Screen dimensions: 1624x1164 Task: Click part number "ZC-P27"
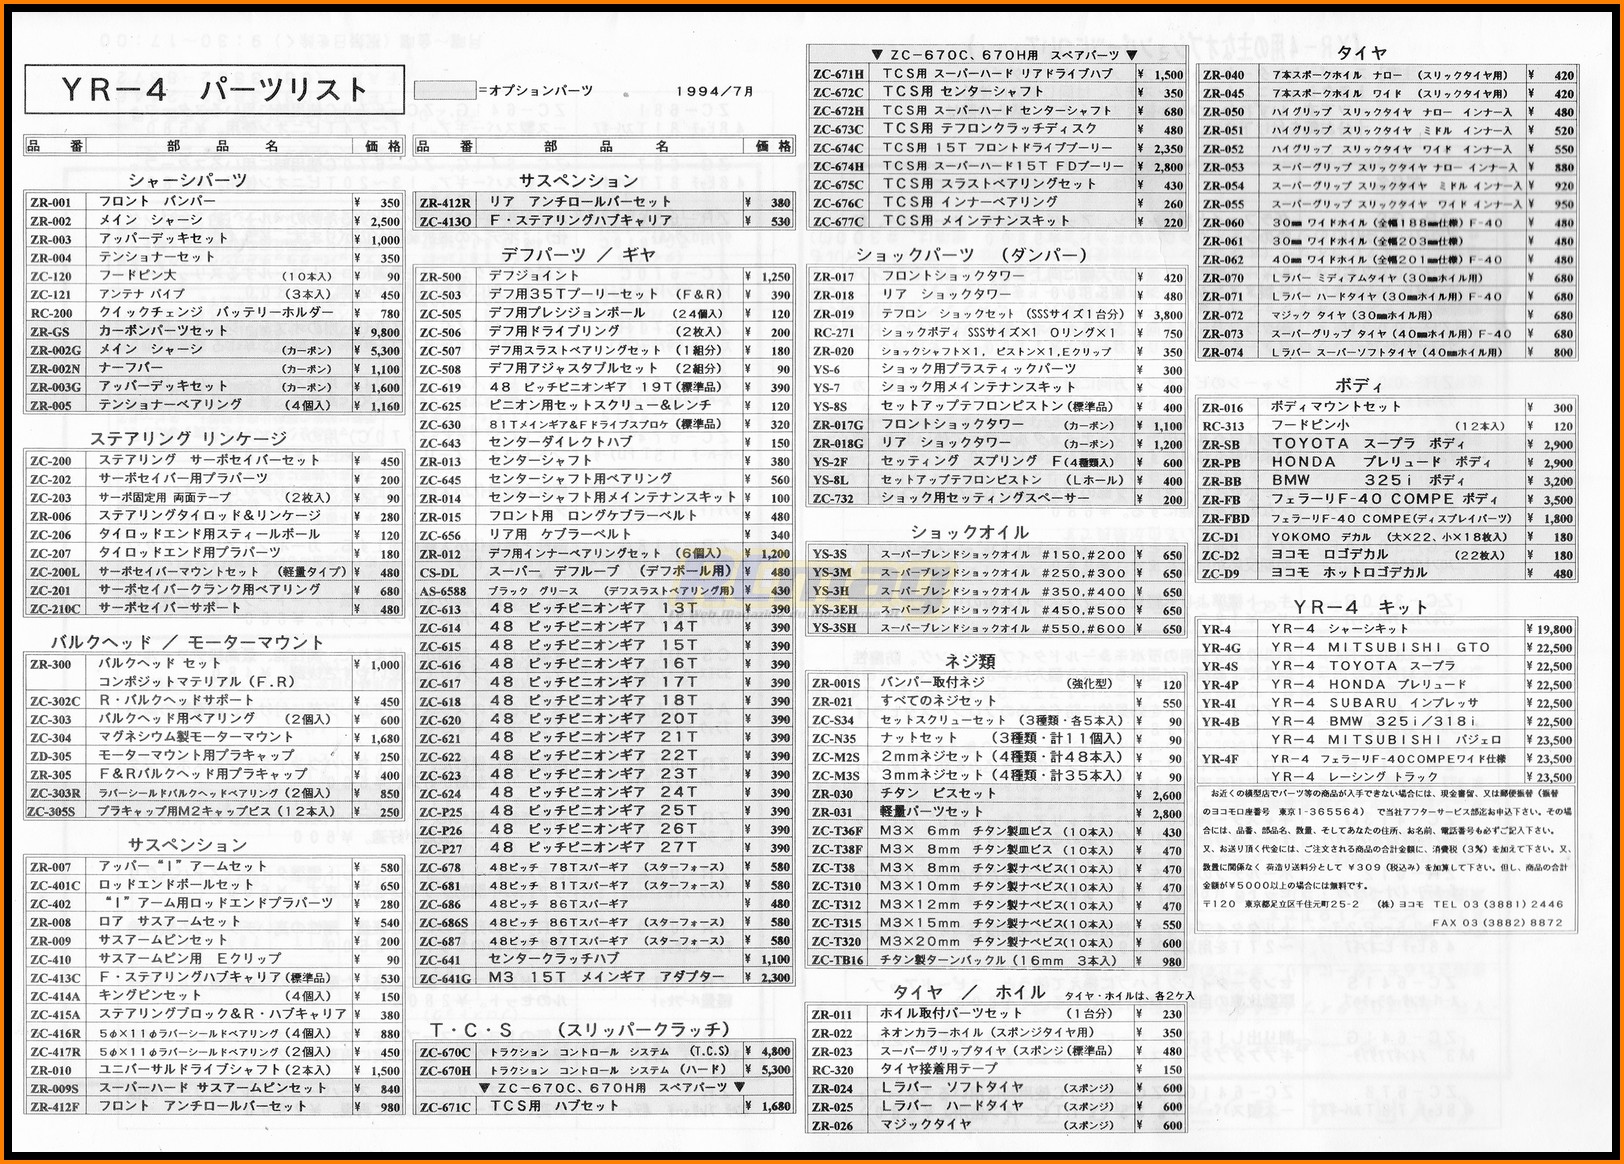click(441, 849)
